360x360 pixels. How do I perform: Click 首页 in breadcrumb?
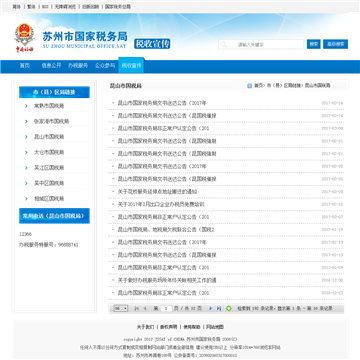259,86
